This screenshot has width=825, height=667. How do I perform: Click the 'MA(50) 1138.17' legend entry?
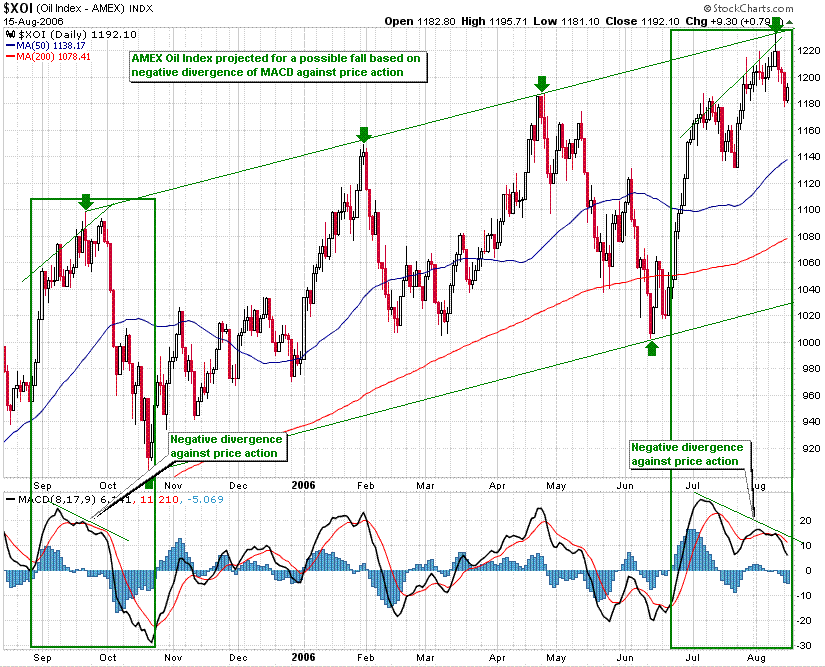click(51, 46)
